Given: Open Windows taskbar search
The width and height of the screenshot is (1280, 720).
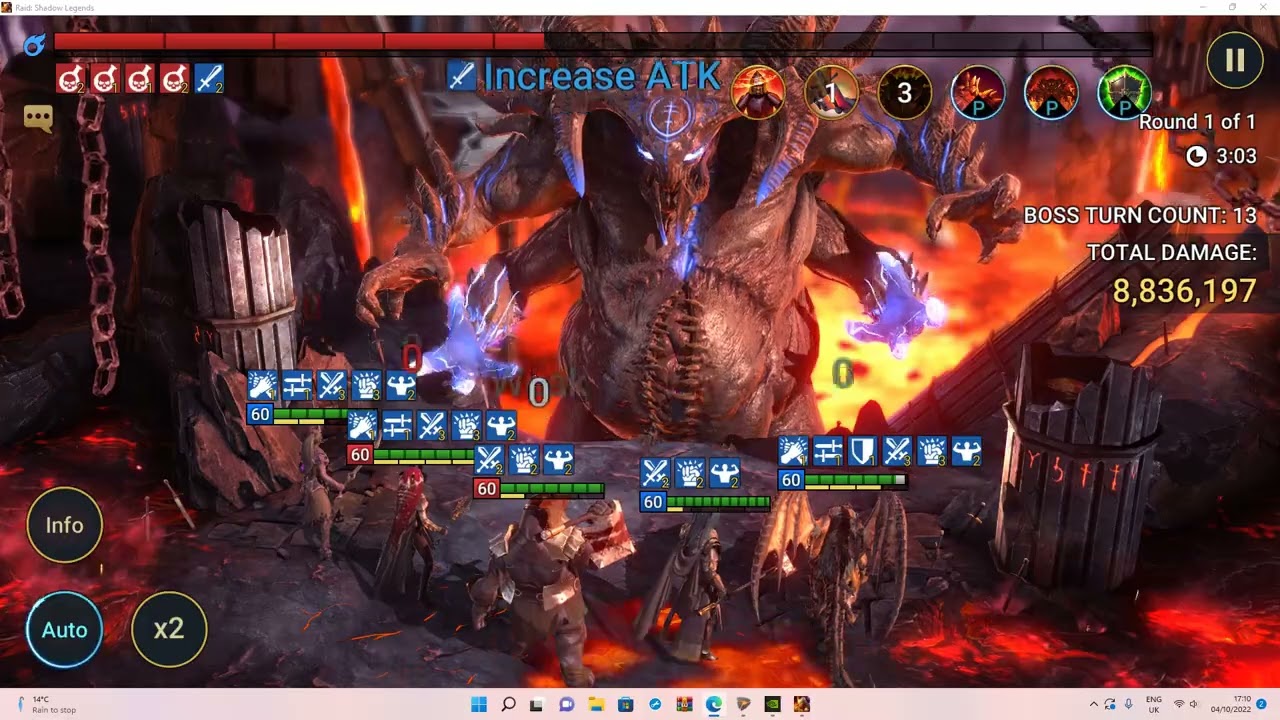Looking at the screenshot, I should 508,704.
